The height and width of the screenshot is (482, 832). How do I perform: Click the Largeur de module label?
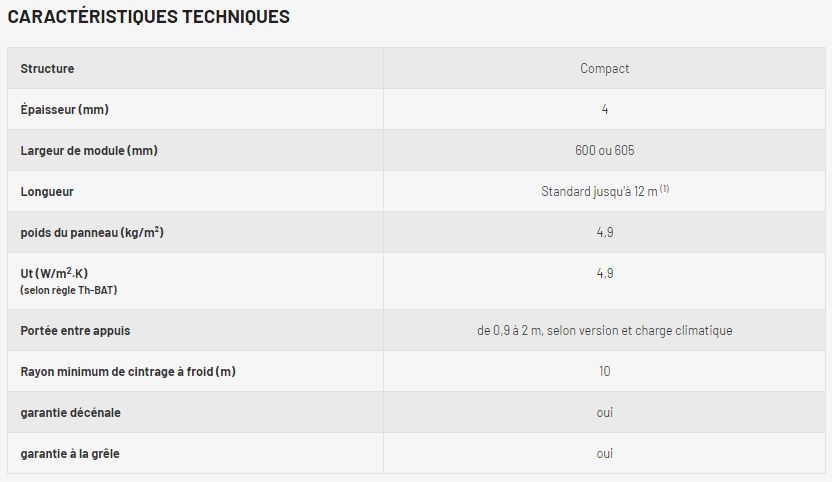tap(89, 150)
